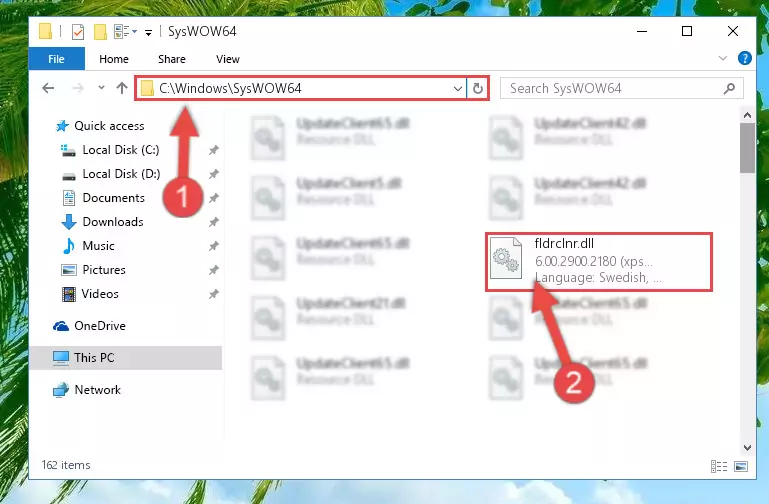Select OneDrive in navigation pane
This screenshot has height=504, width=769.
[x=100, y=326]
